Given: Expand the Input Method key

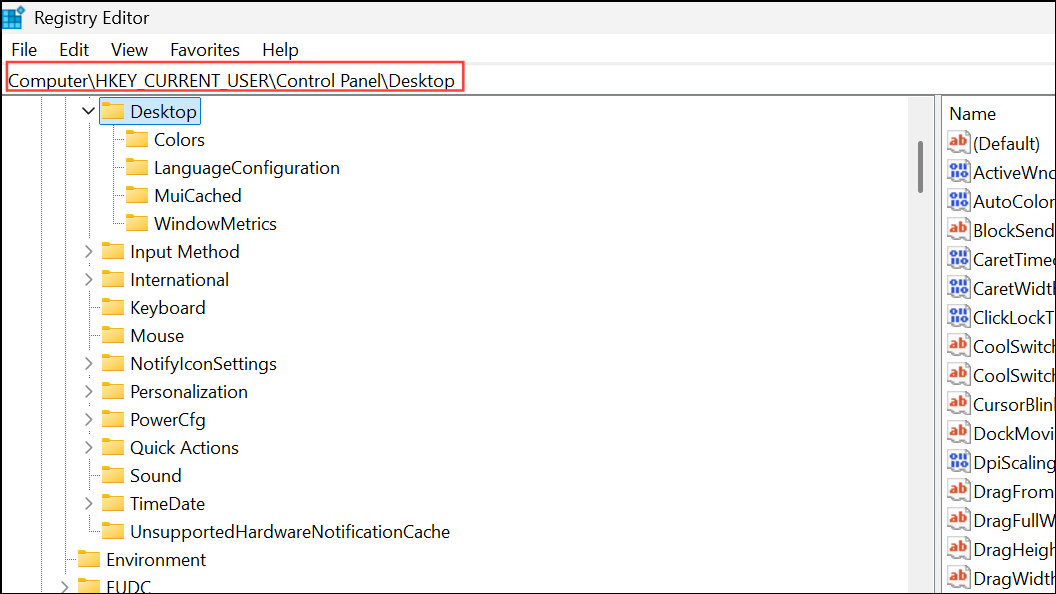Looking at the screenshot, I should pos(88,251).
